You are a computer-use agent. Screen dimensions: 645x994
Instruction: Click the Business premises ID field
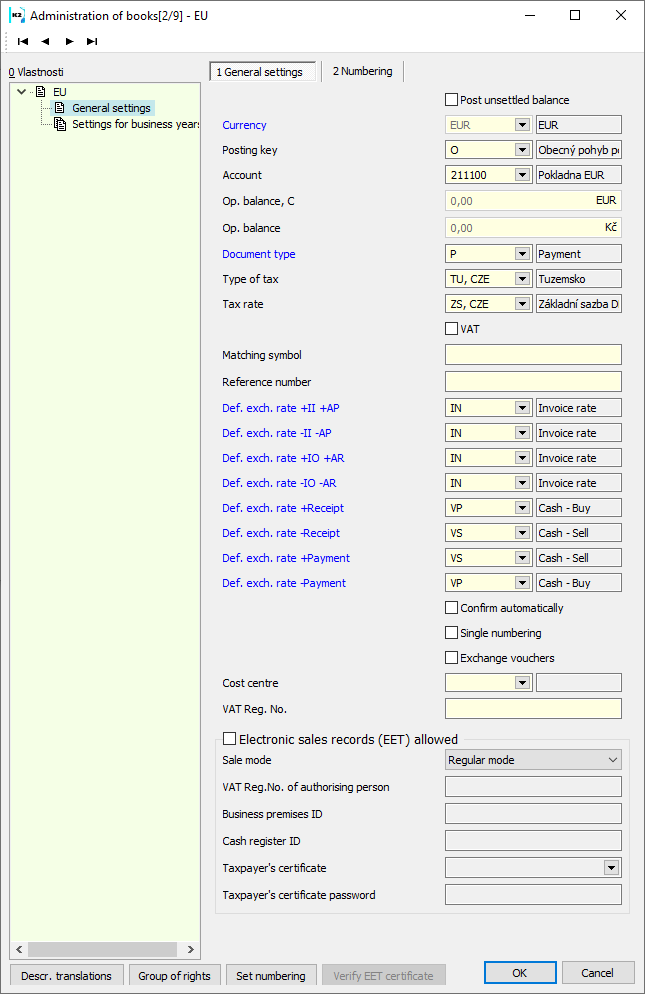(x=533, y=814)
